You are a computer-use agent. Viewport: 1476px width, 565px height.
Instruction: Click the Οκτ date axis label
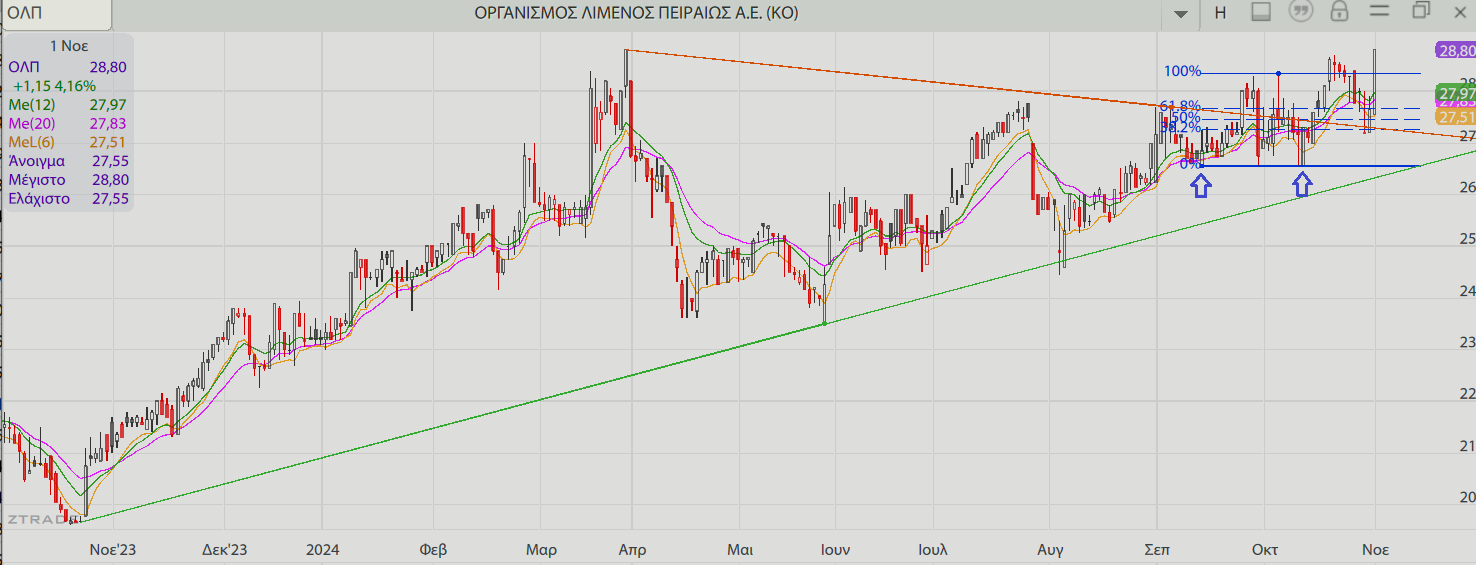click(1264, 549)
